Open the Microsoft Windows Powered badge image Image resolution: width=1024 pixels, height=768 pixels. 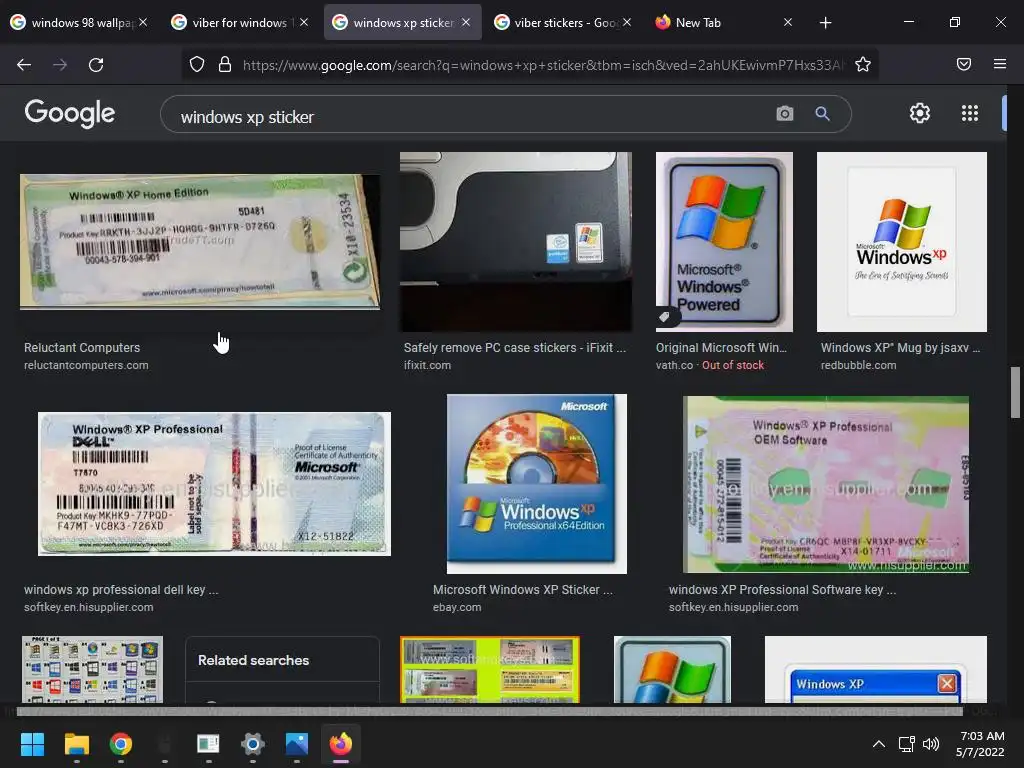pyautogui.click(x=724, y=242)
